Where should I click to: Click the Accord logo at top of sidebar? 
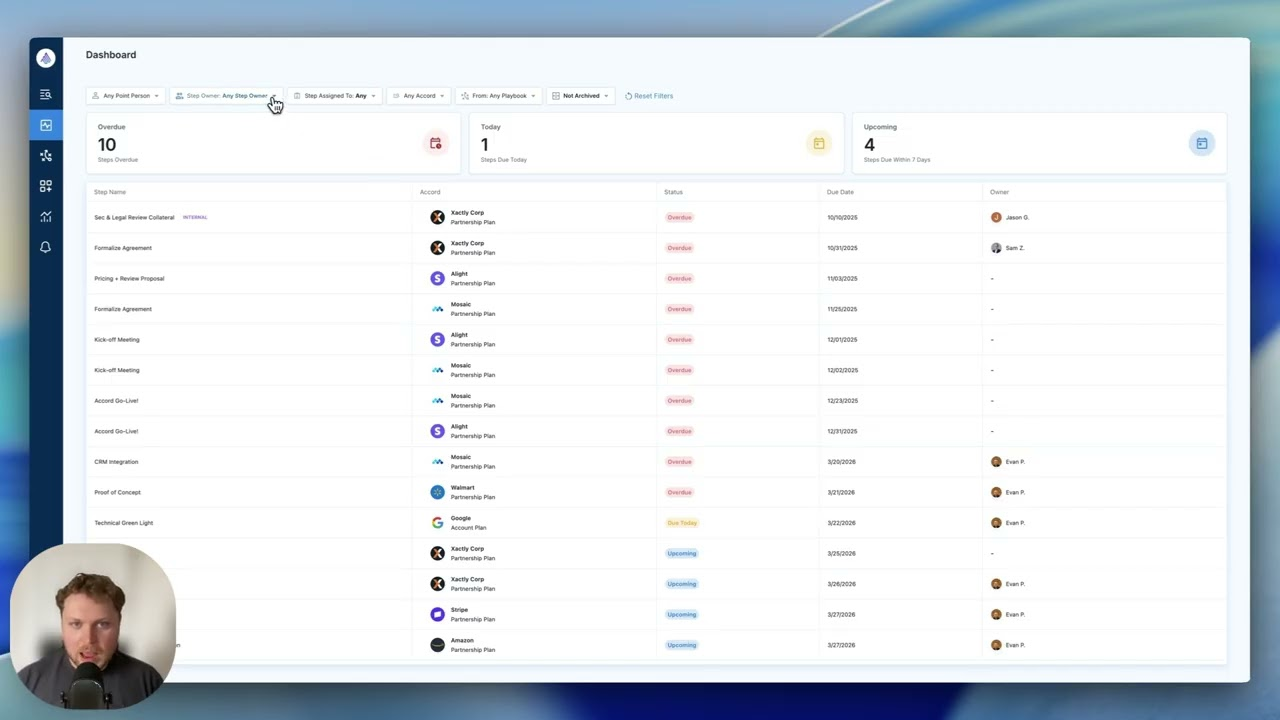coord(45,58)
